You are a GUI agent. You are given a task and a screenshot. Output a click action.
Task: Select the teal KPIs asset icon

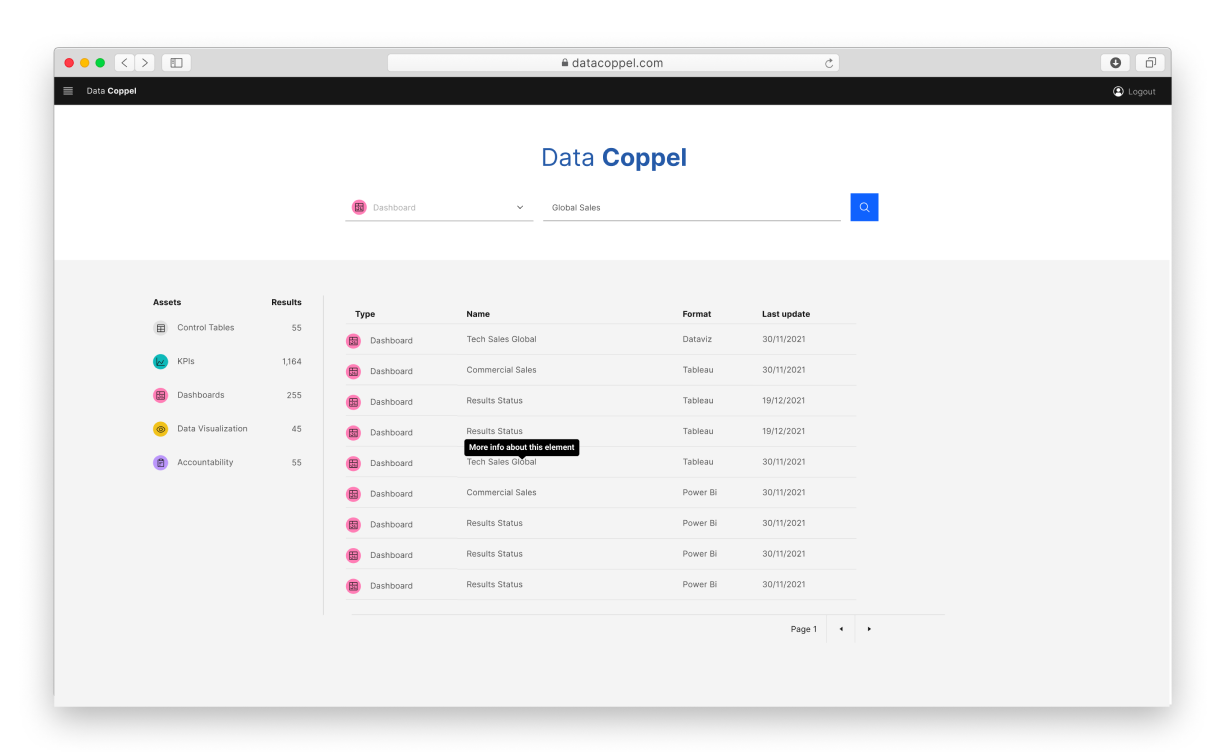[x=161, y=362]
